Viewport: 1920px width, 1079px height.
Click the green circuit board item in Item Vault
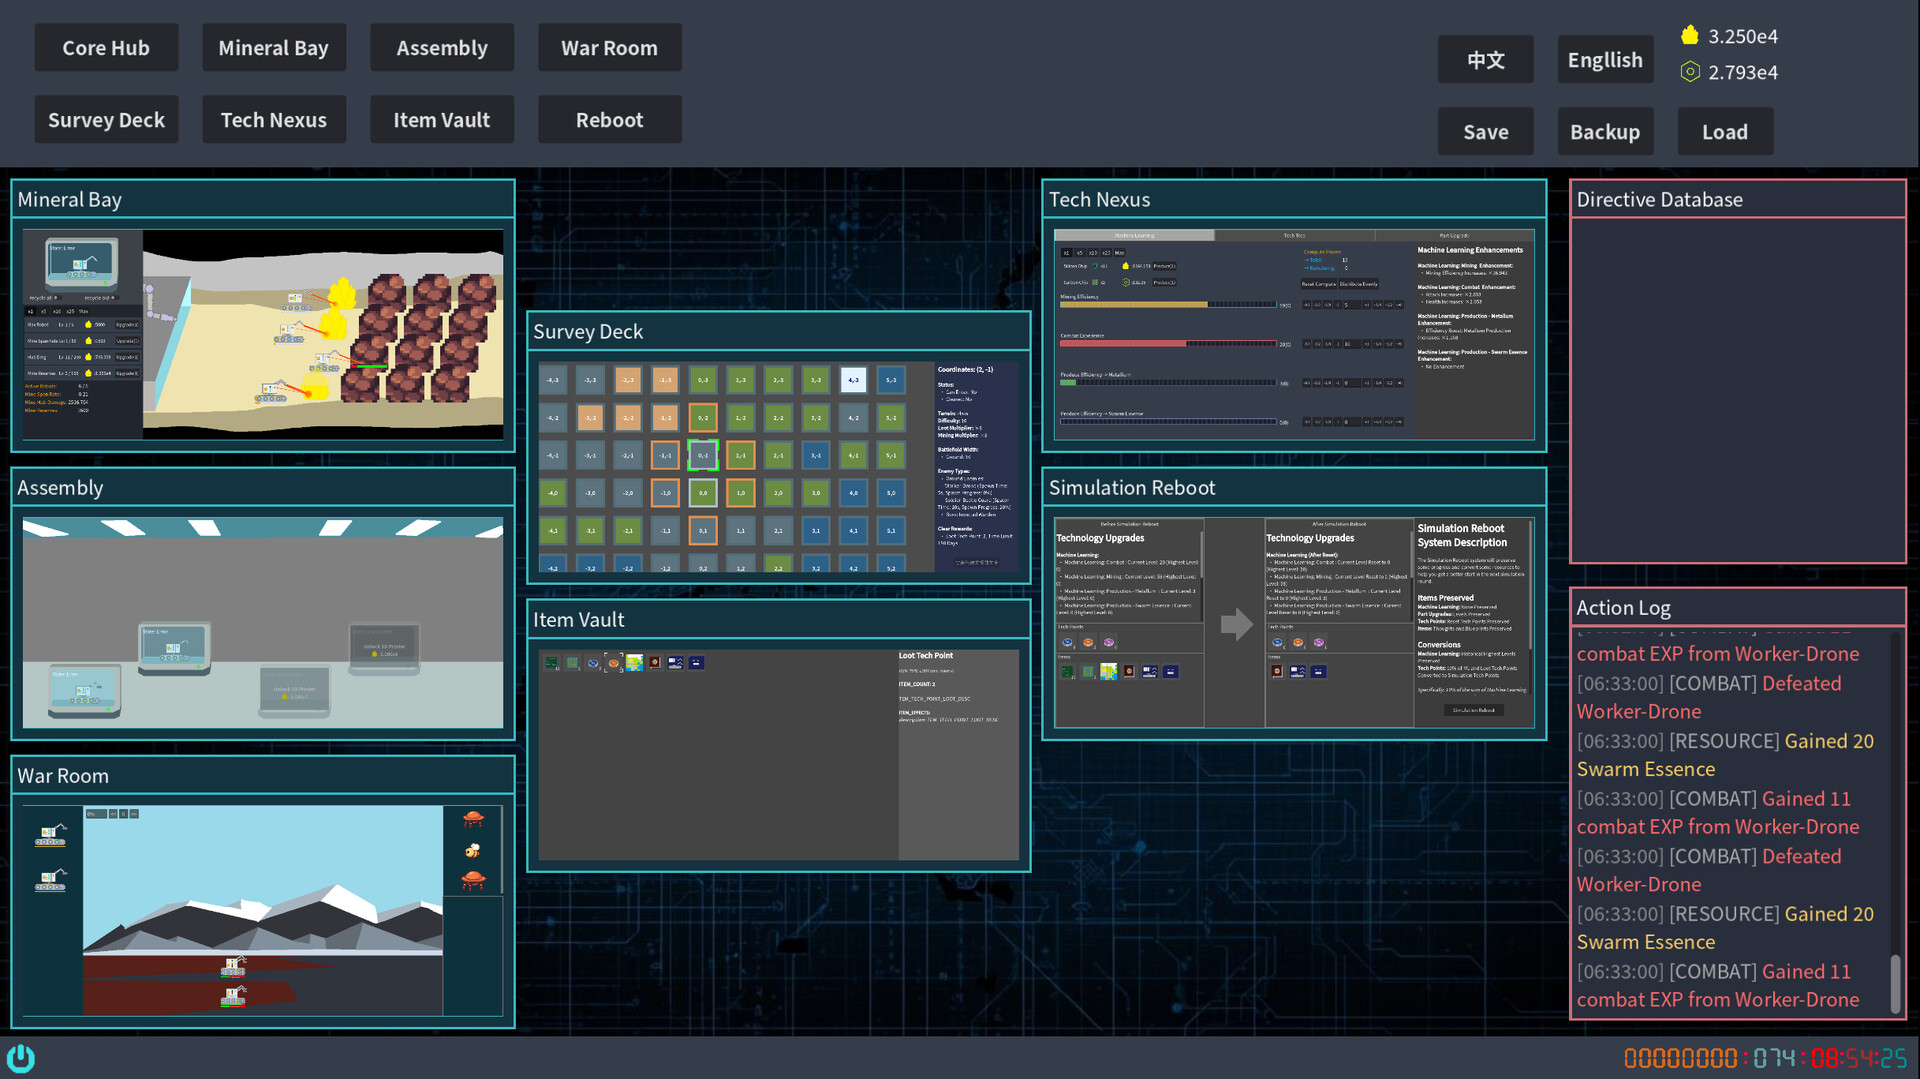point(551,662)
